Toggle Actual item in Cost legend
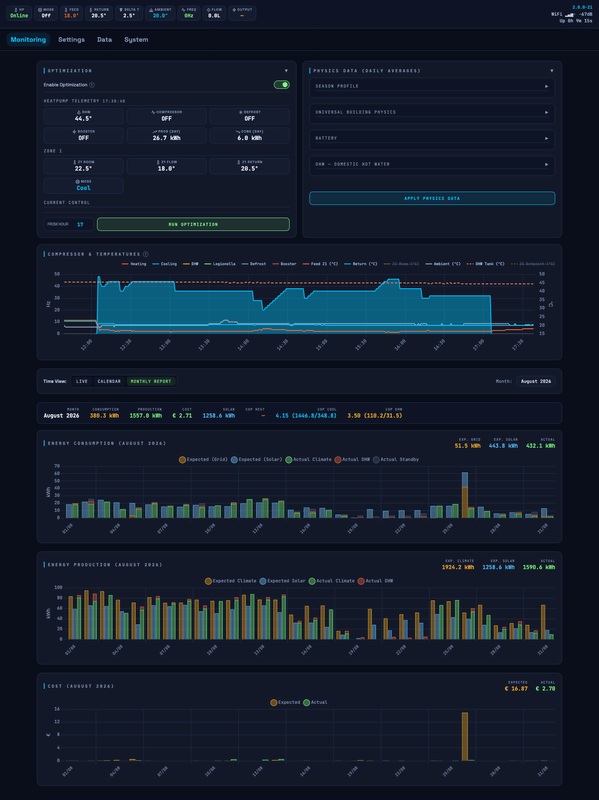This screenshot has width=599, height=800. [315, 703]
